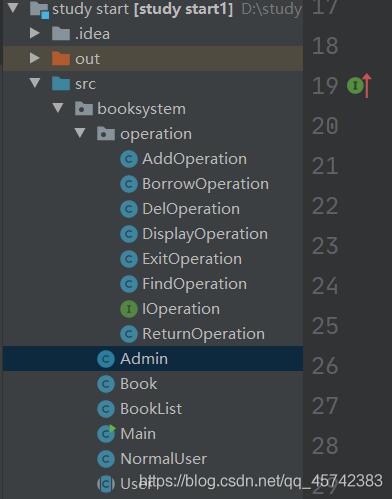
Task: Click the AddOperation class icon
Action: pos(129,159)
